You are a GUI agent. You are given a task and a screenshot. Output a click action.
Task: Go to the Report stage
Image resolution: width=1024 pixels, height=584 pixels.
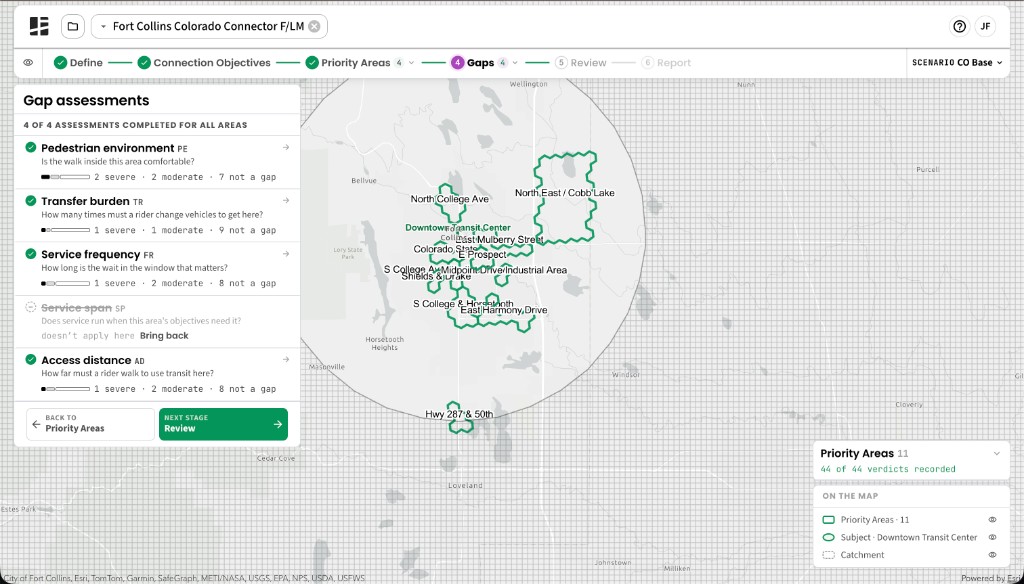click(x=666, y=63)
